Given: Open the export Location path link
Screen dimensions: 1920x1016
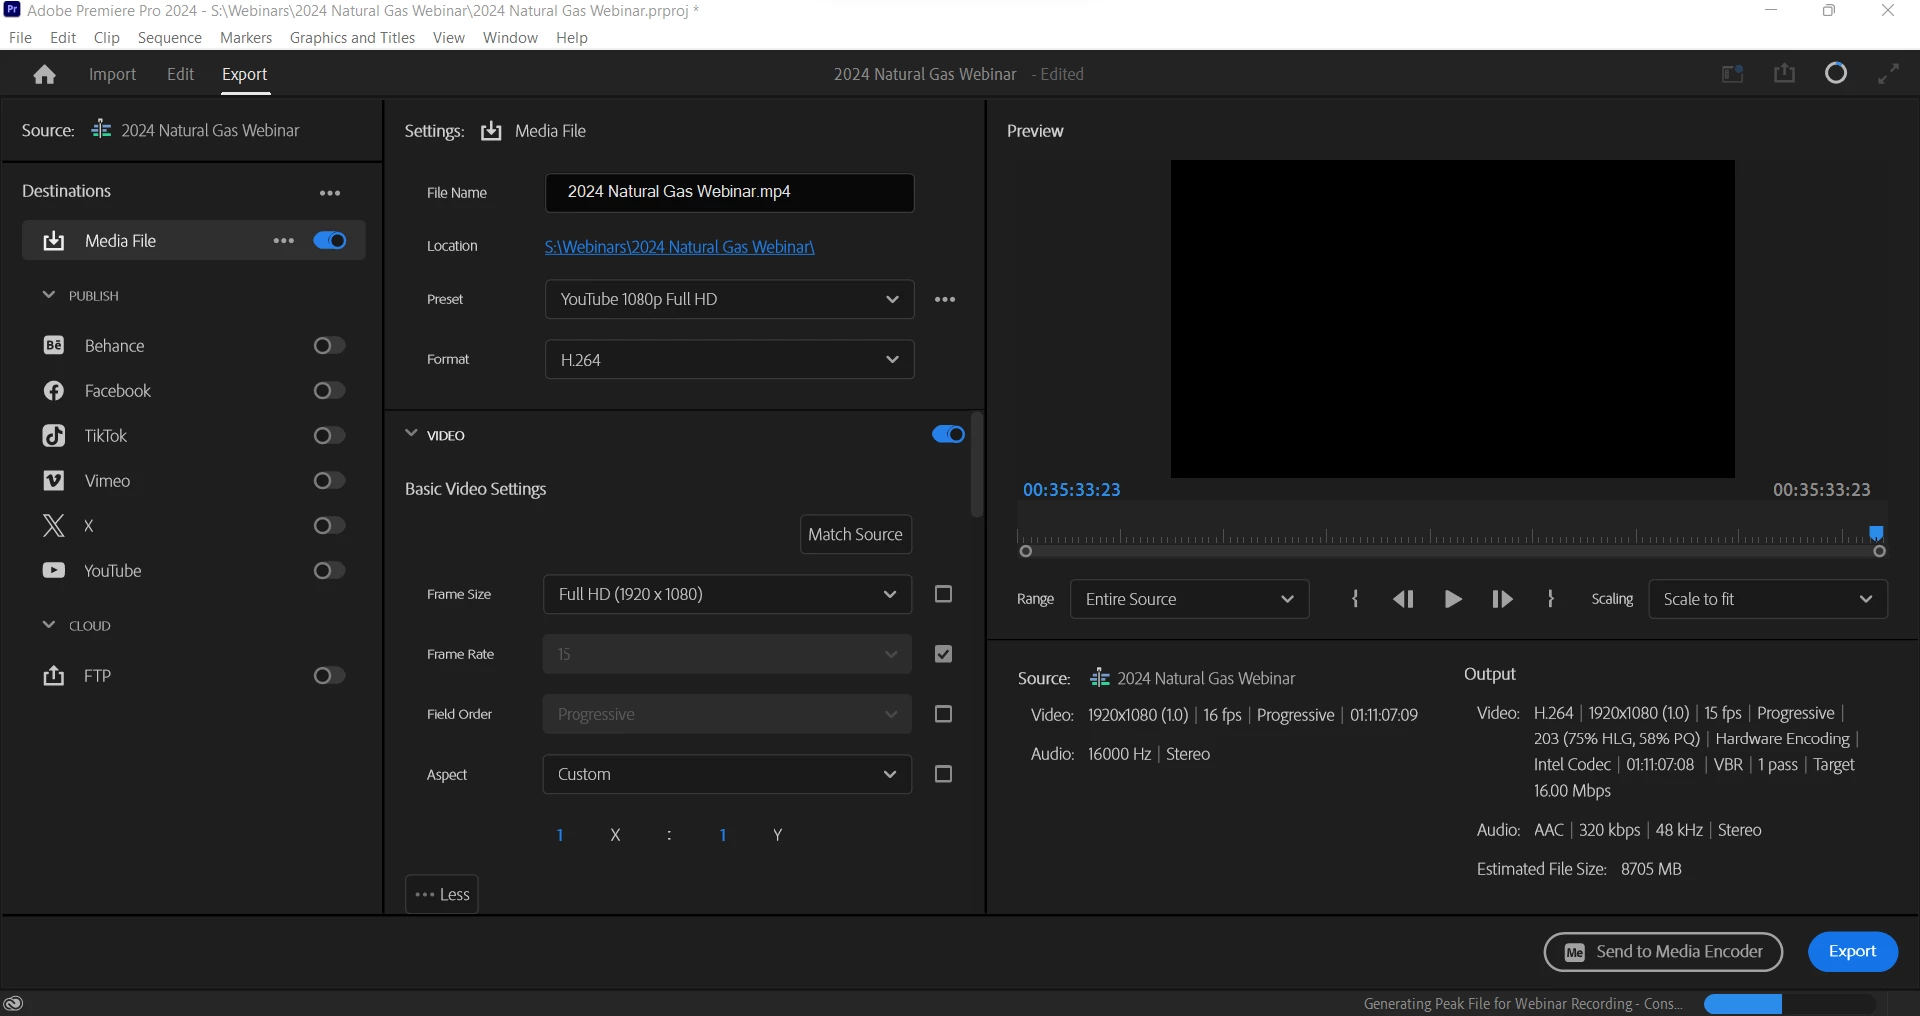Looking at the screenshot, I should click(680, 247).
